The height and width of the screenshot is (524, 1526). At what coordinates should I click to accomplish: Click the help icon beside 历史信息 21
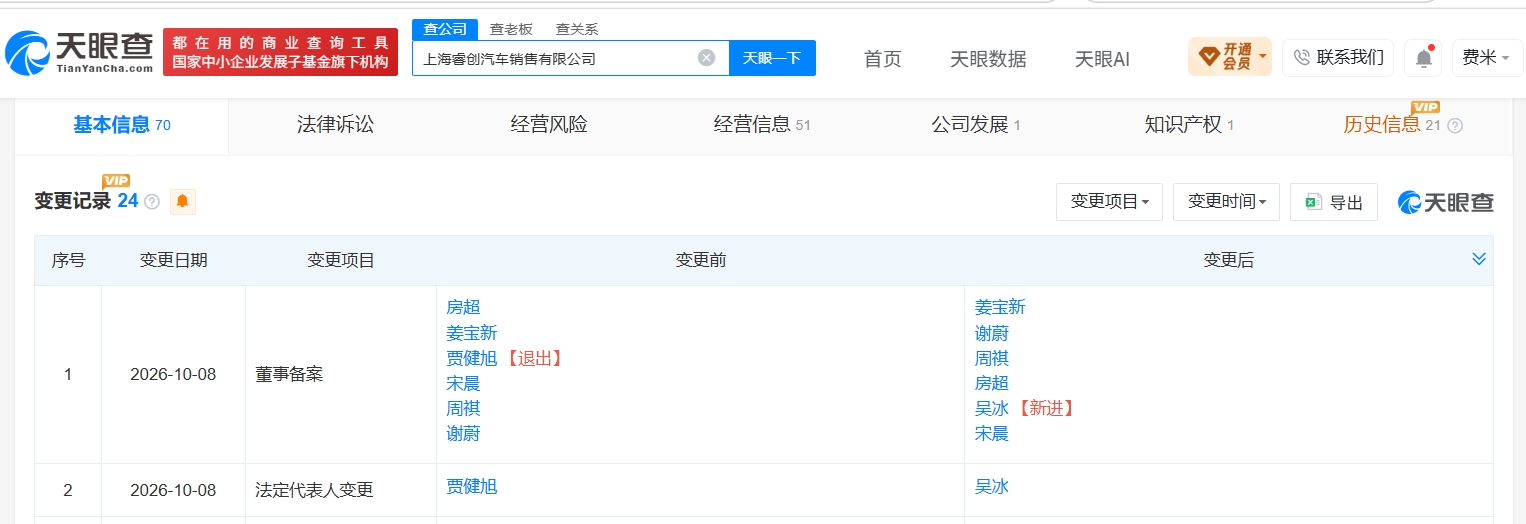[1455, 126]
